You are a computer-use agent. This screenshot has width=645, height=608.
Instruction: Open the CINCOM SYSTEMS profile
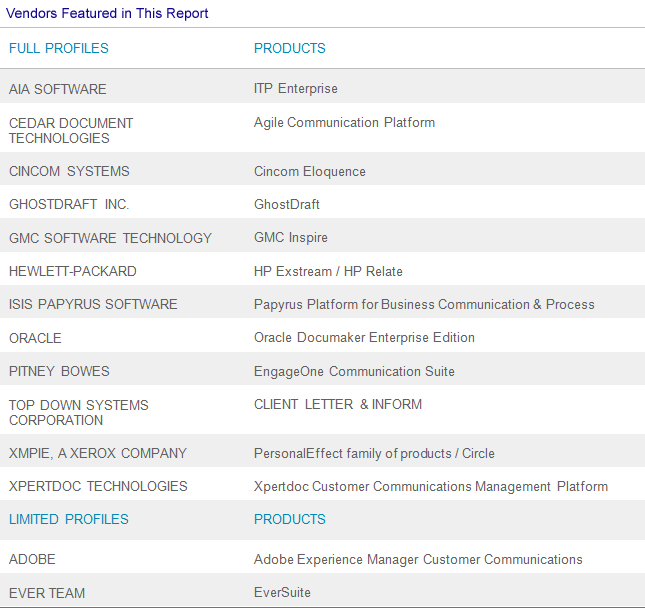coord(69,171)
